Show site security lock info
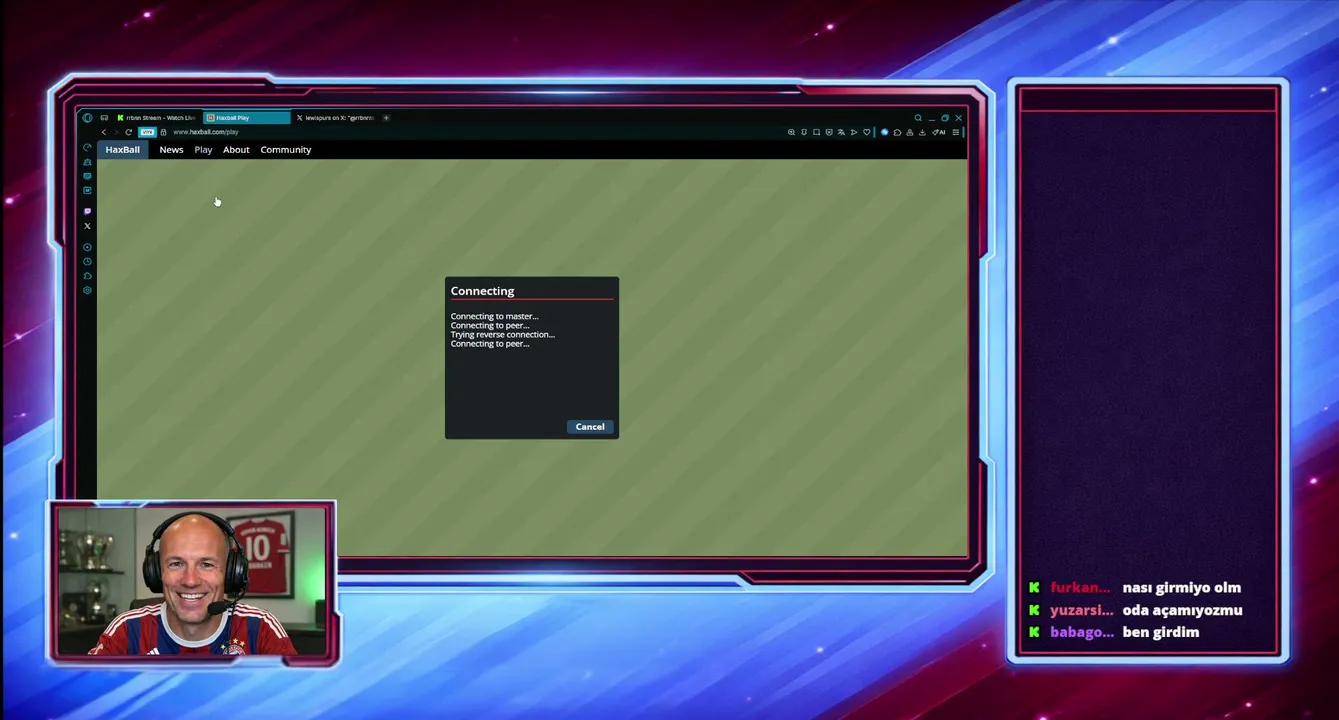The width and height of the screenshot is (1339, 720). (163, 132)
